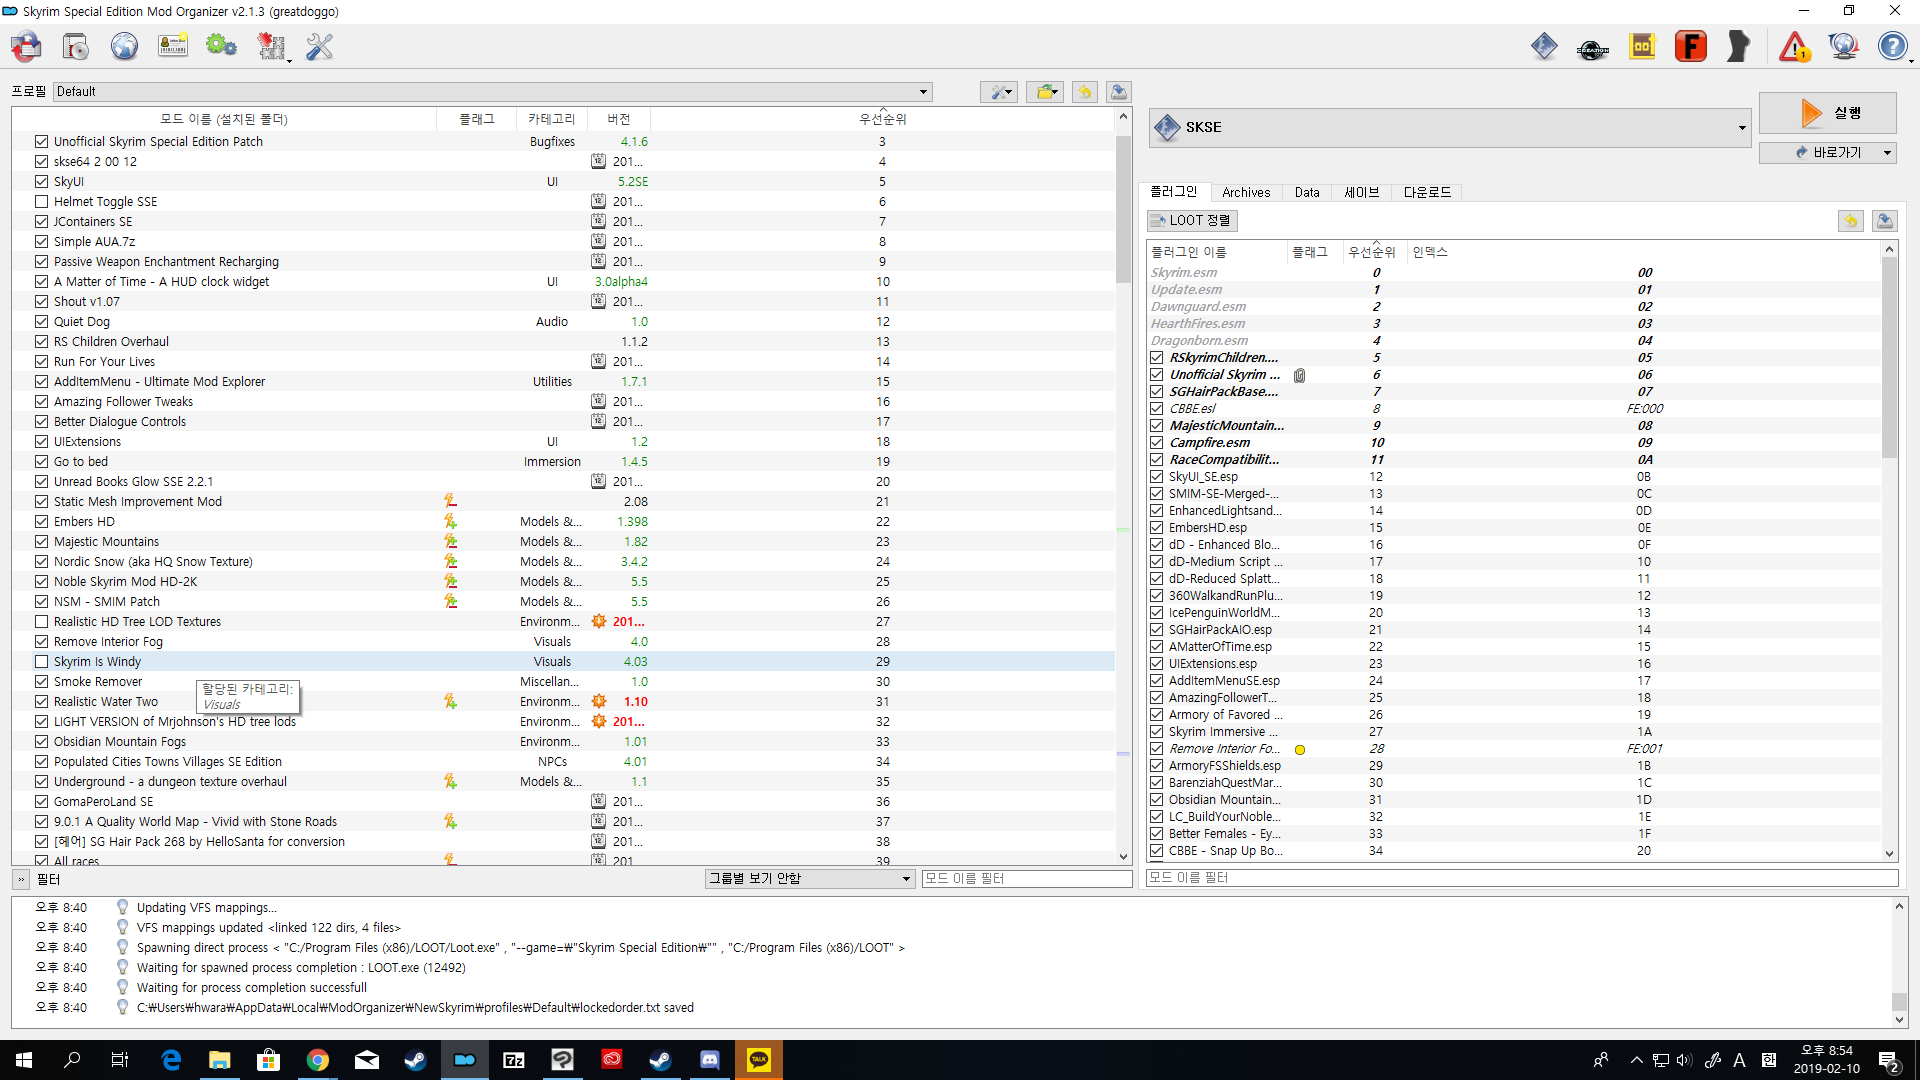Open KakaoTalk from the taskbar
The width and height of the screenshot is (1920, 1080).
[759, 1060]
